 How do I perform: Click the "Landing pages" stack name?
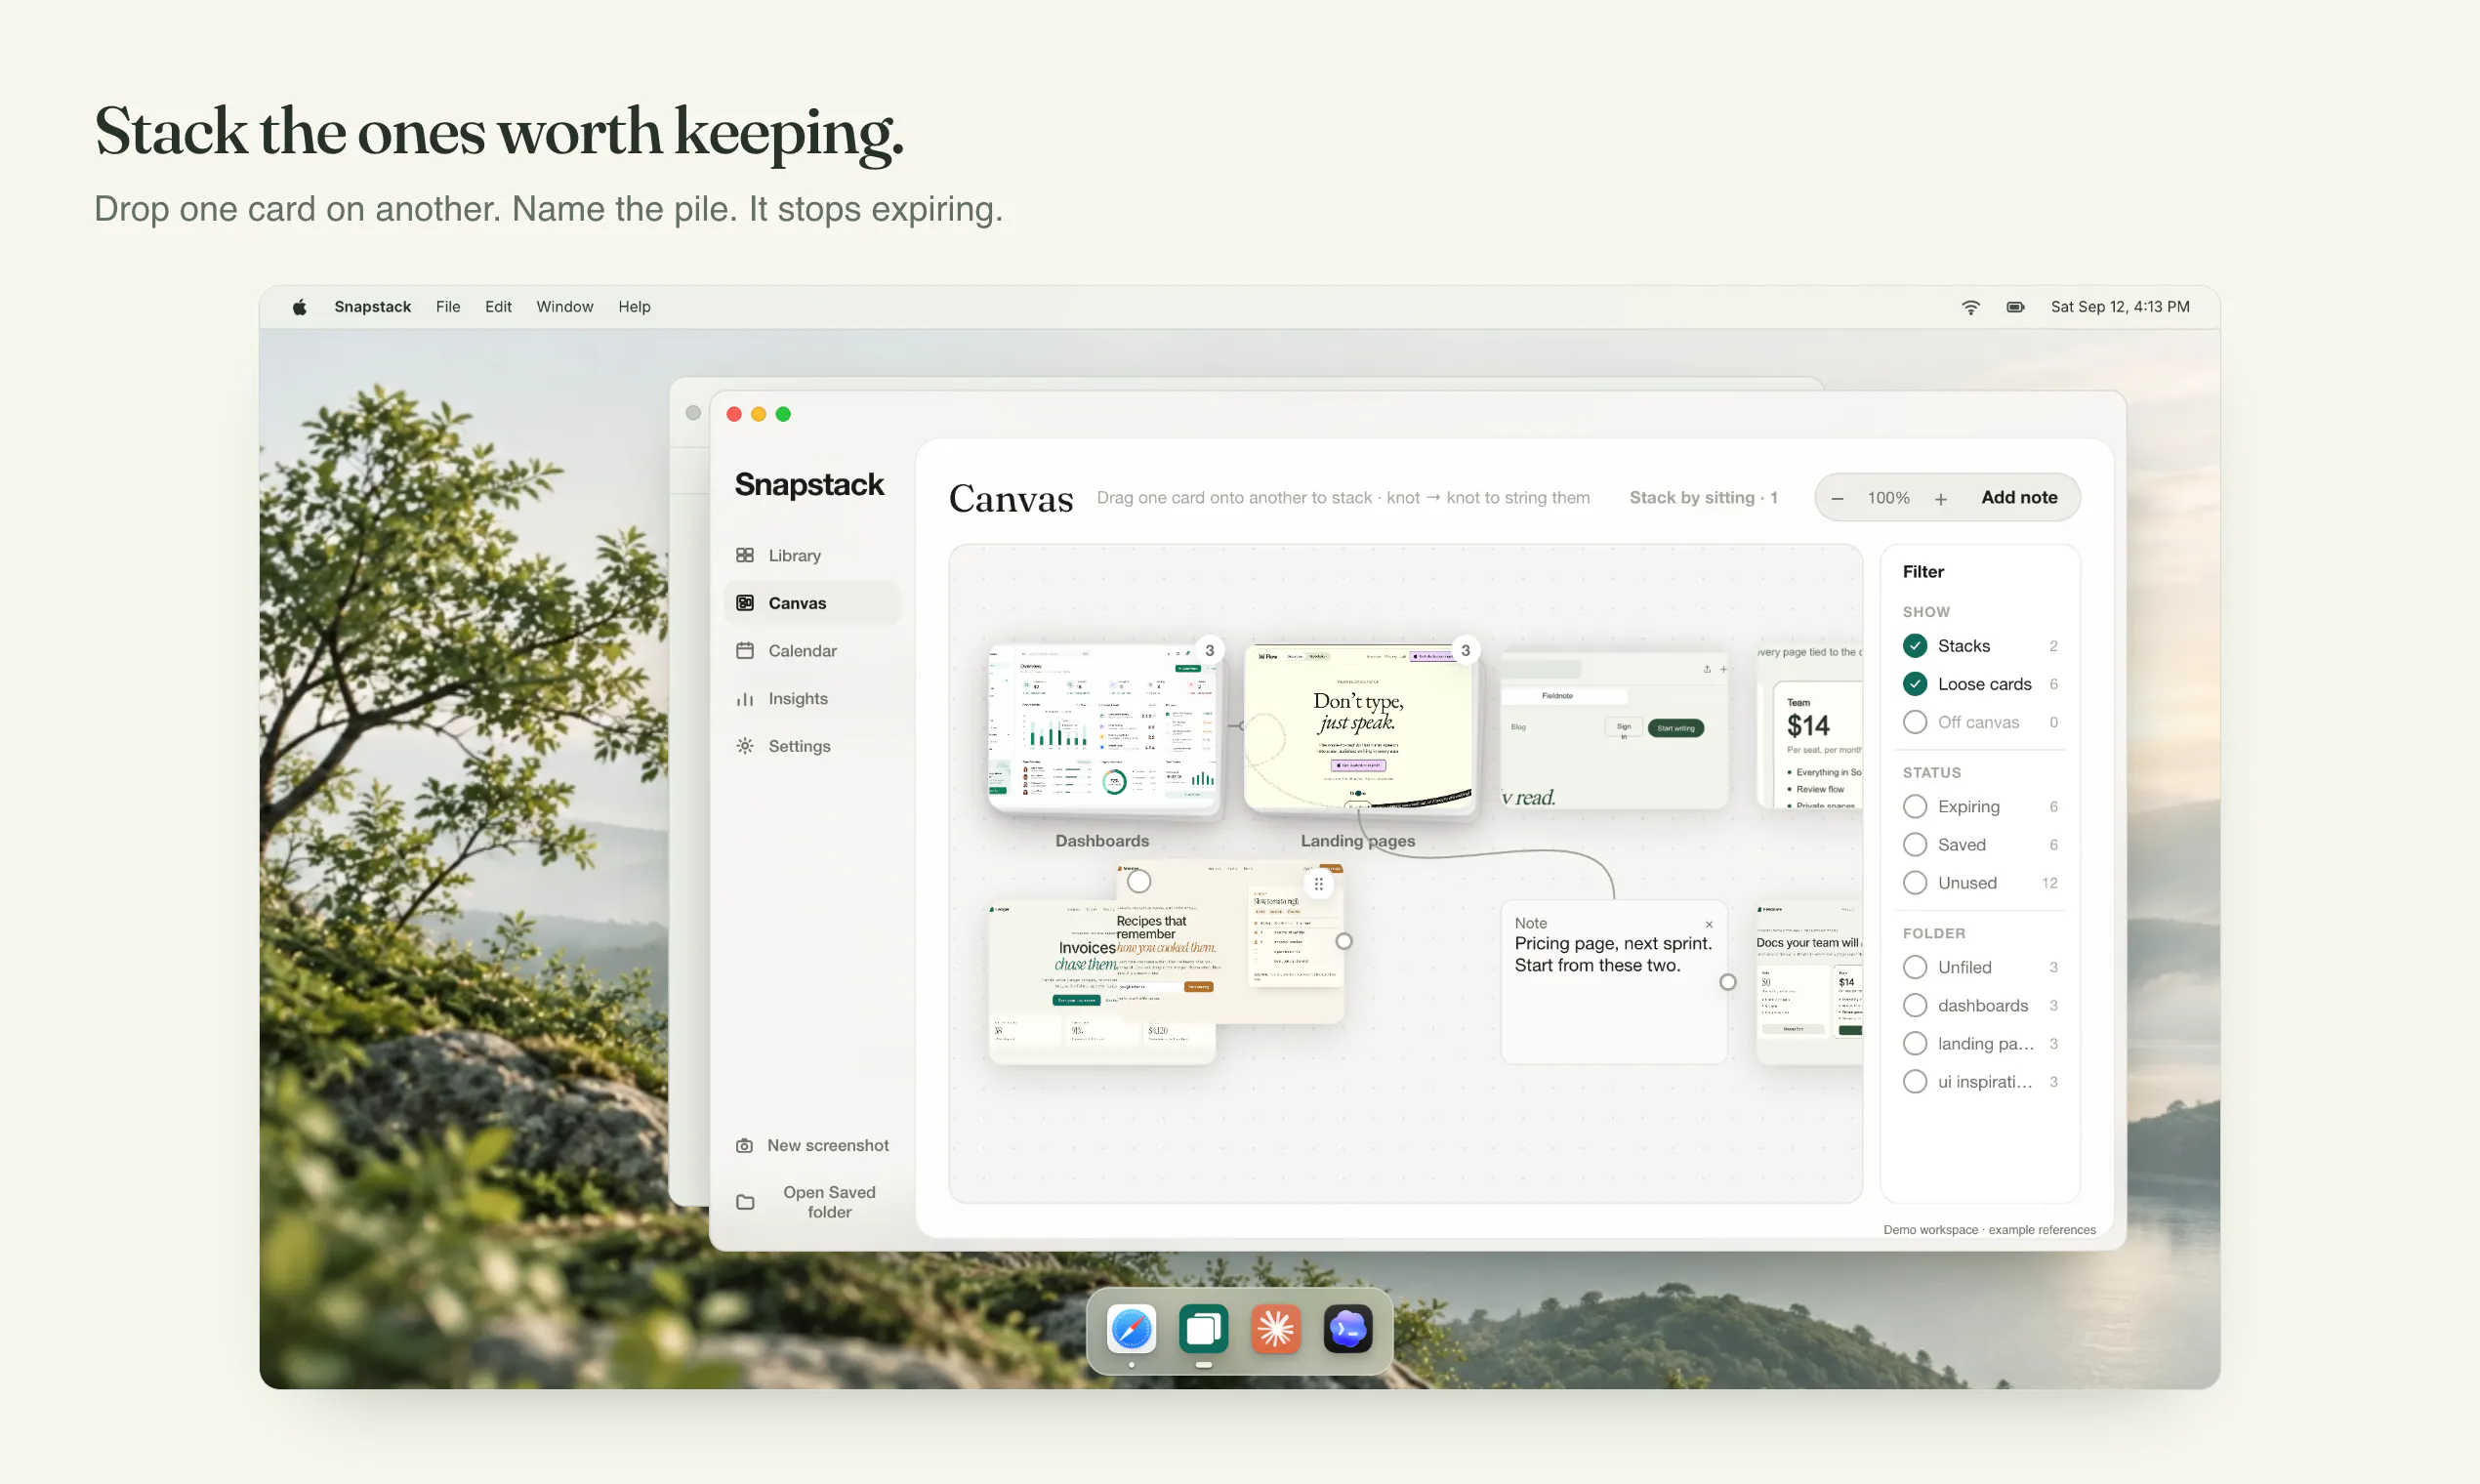point(1357,841)
